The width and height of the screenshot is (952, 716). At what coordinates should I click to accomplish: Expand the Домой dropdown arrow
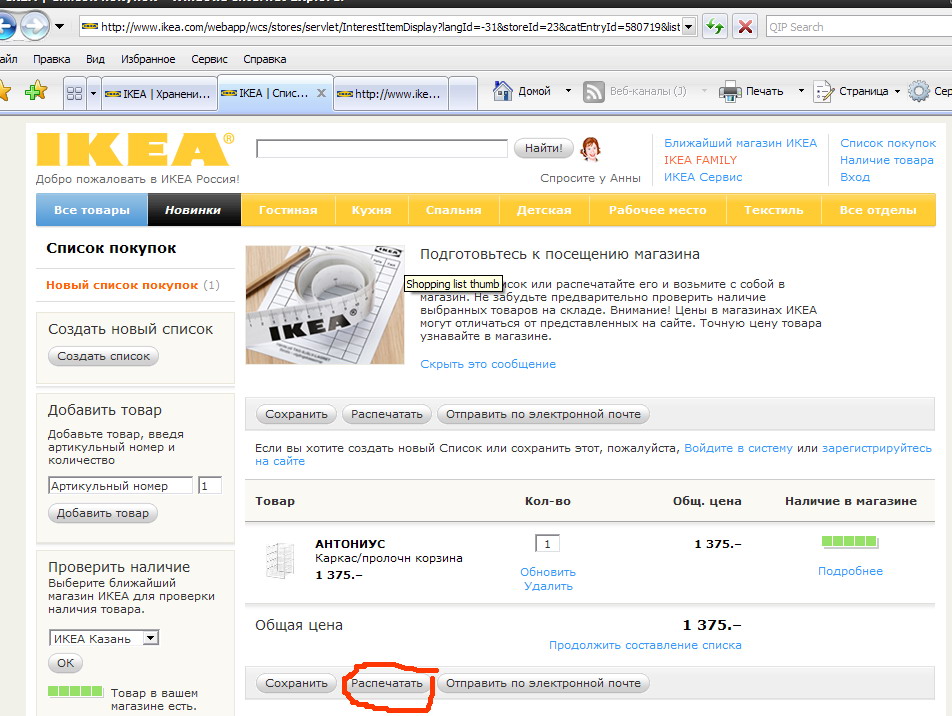(x=568, y=91)
